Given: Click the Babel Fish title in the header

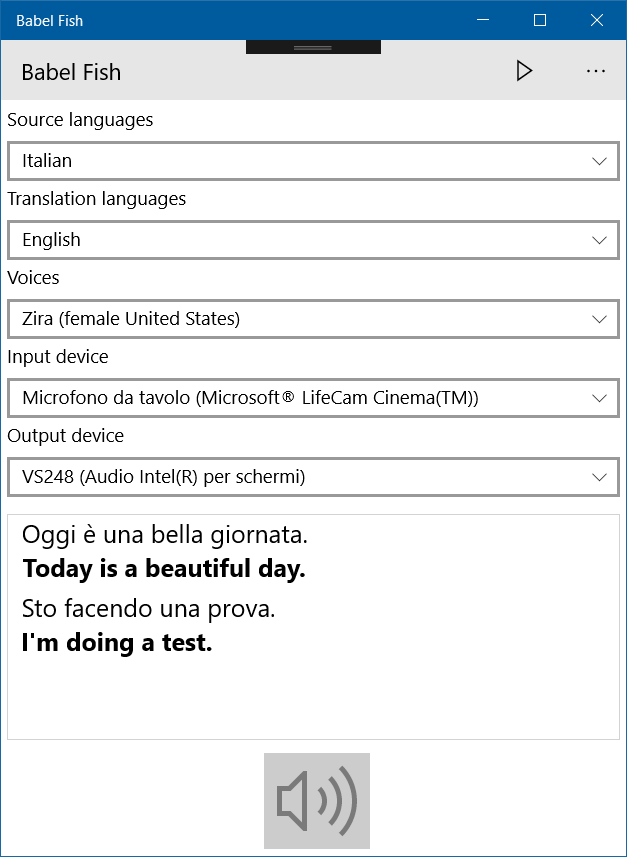Looking at the screenshot, I should [70, 71].
